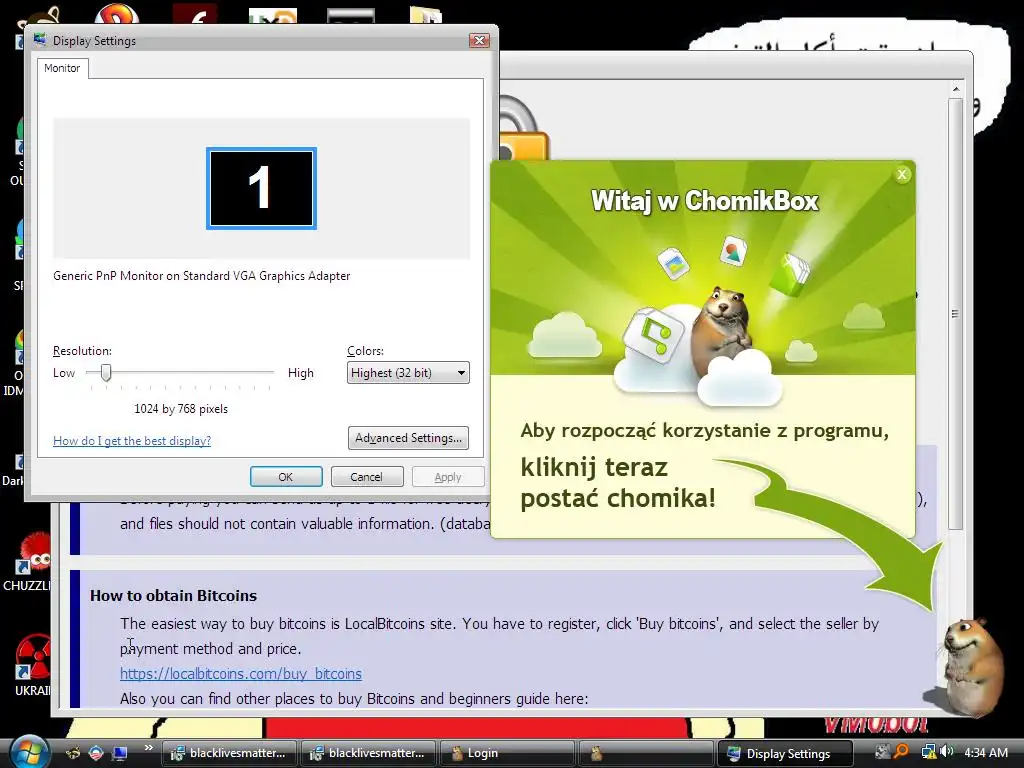Open the volume speaker tray icon

[947, 752]
